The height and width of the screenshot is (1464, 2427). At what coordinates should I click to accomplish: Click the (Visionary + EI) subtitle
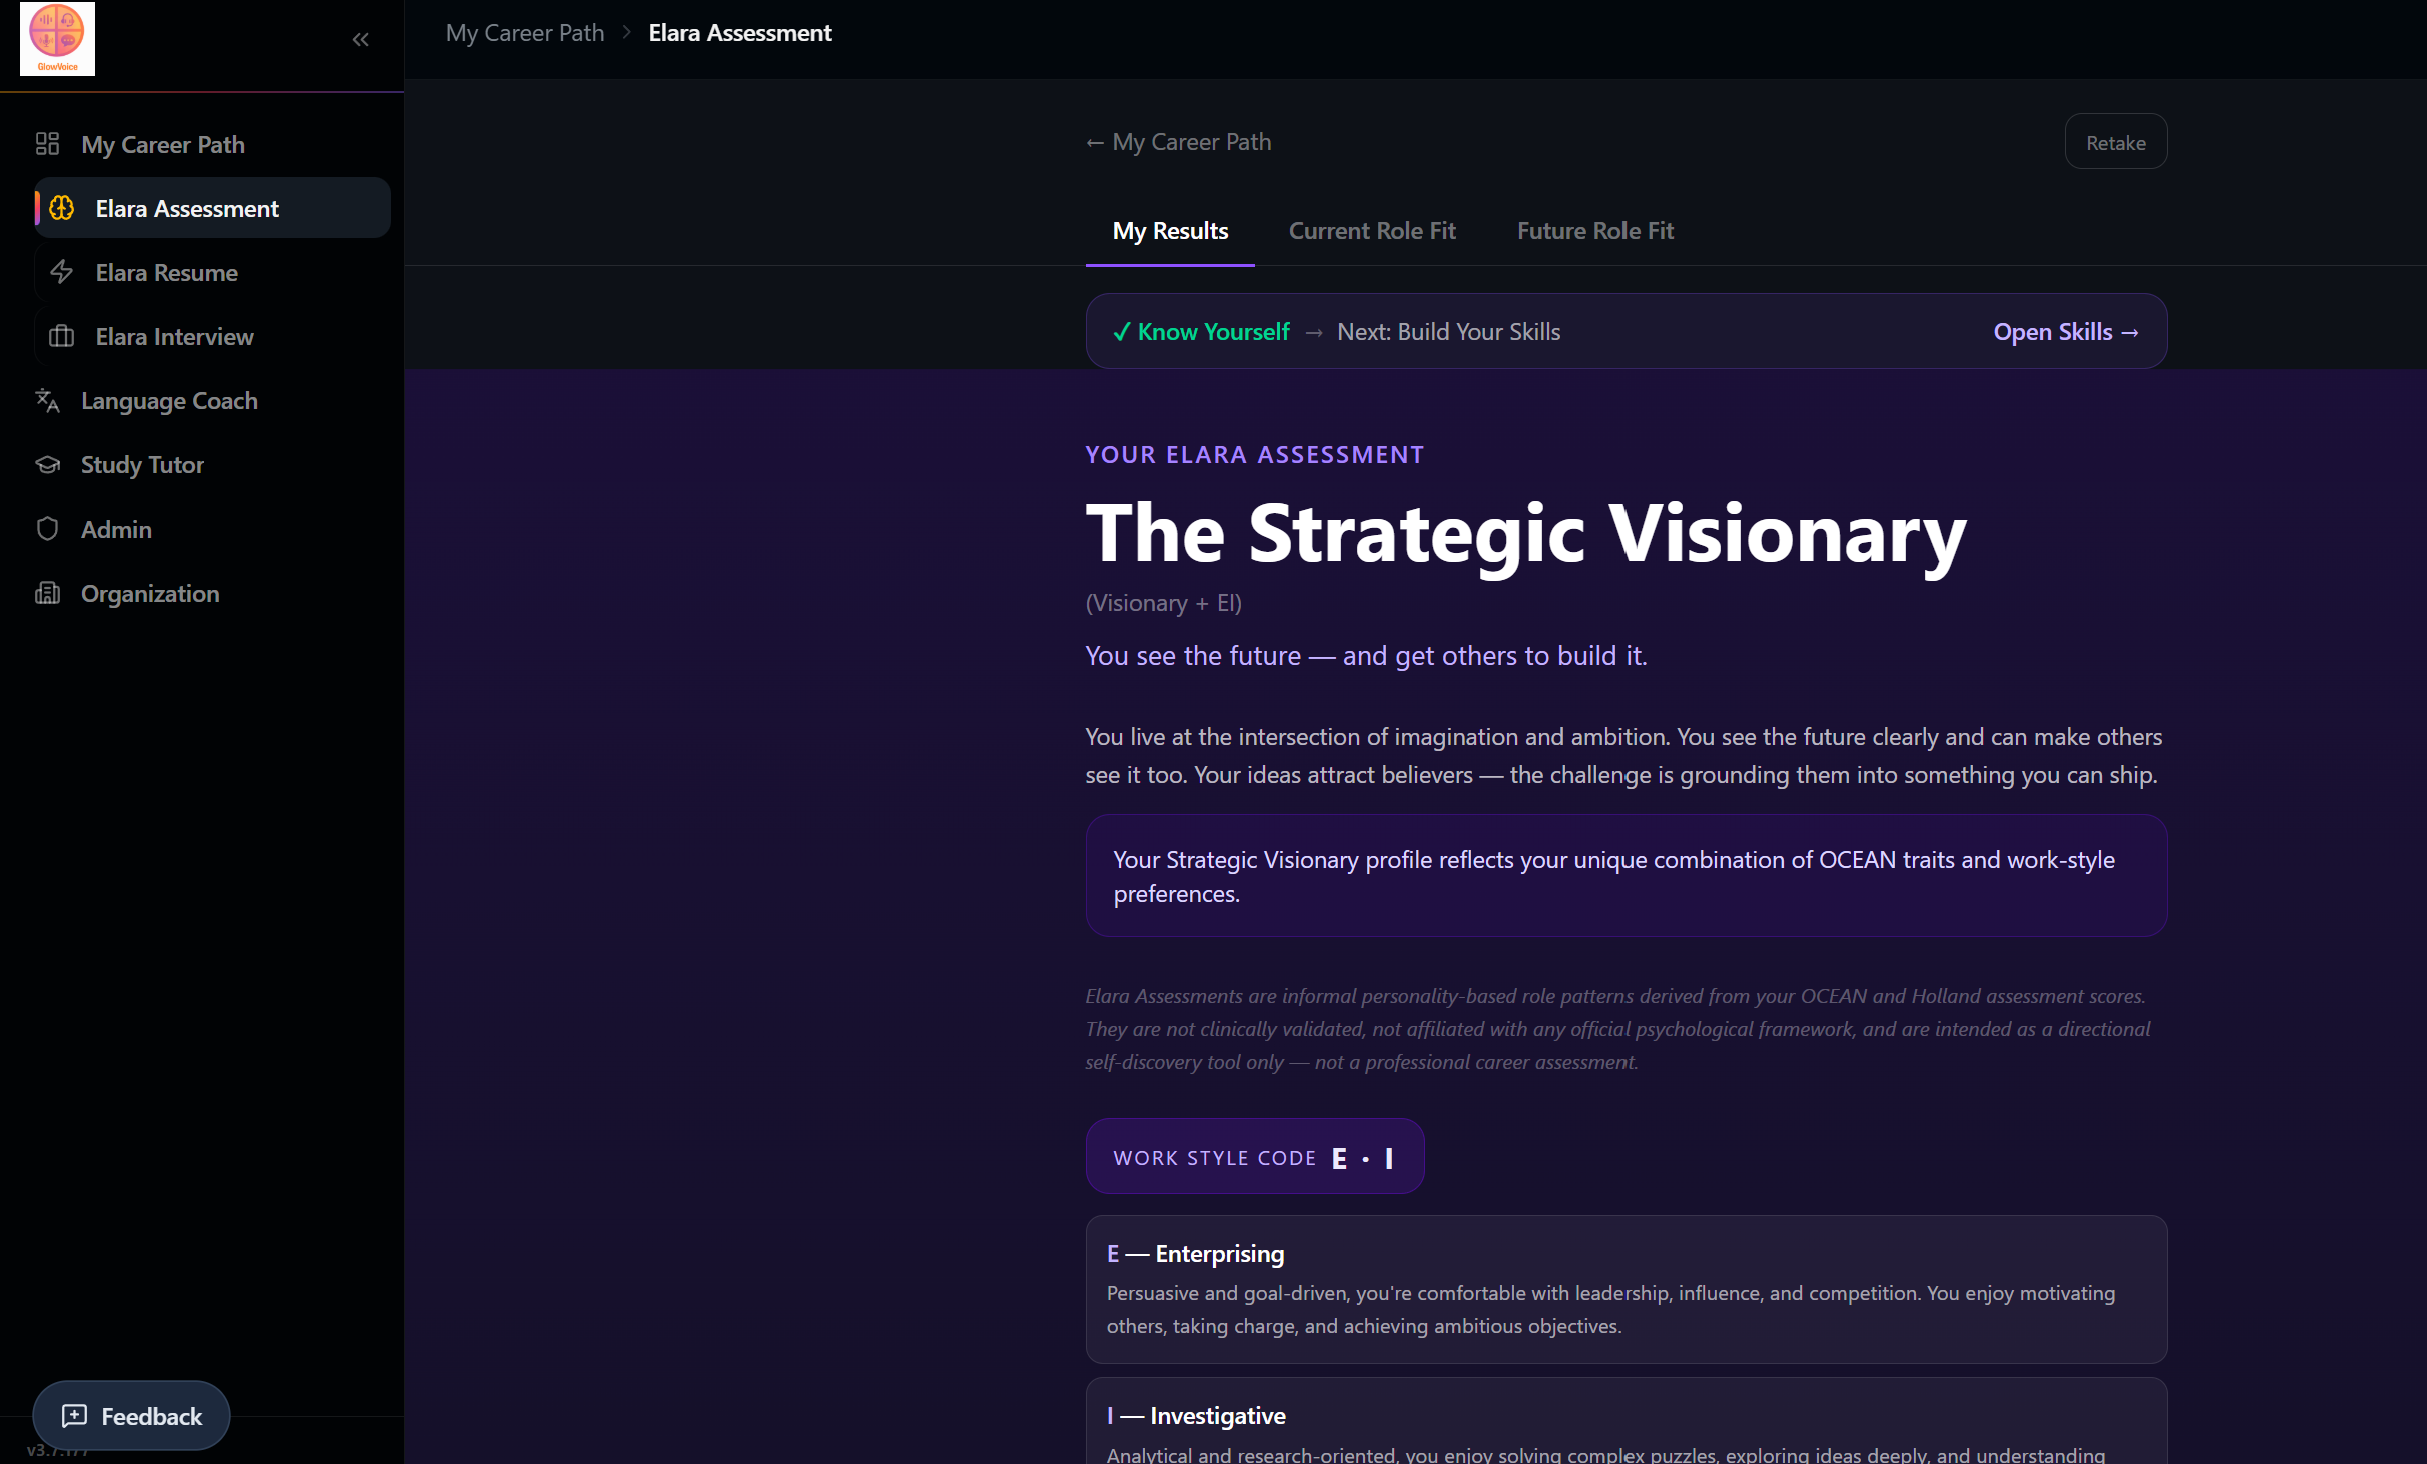(x=1164, y=603)
